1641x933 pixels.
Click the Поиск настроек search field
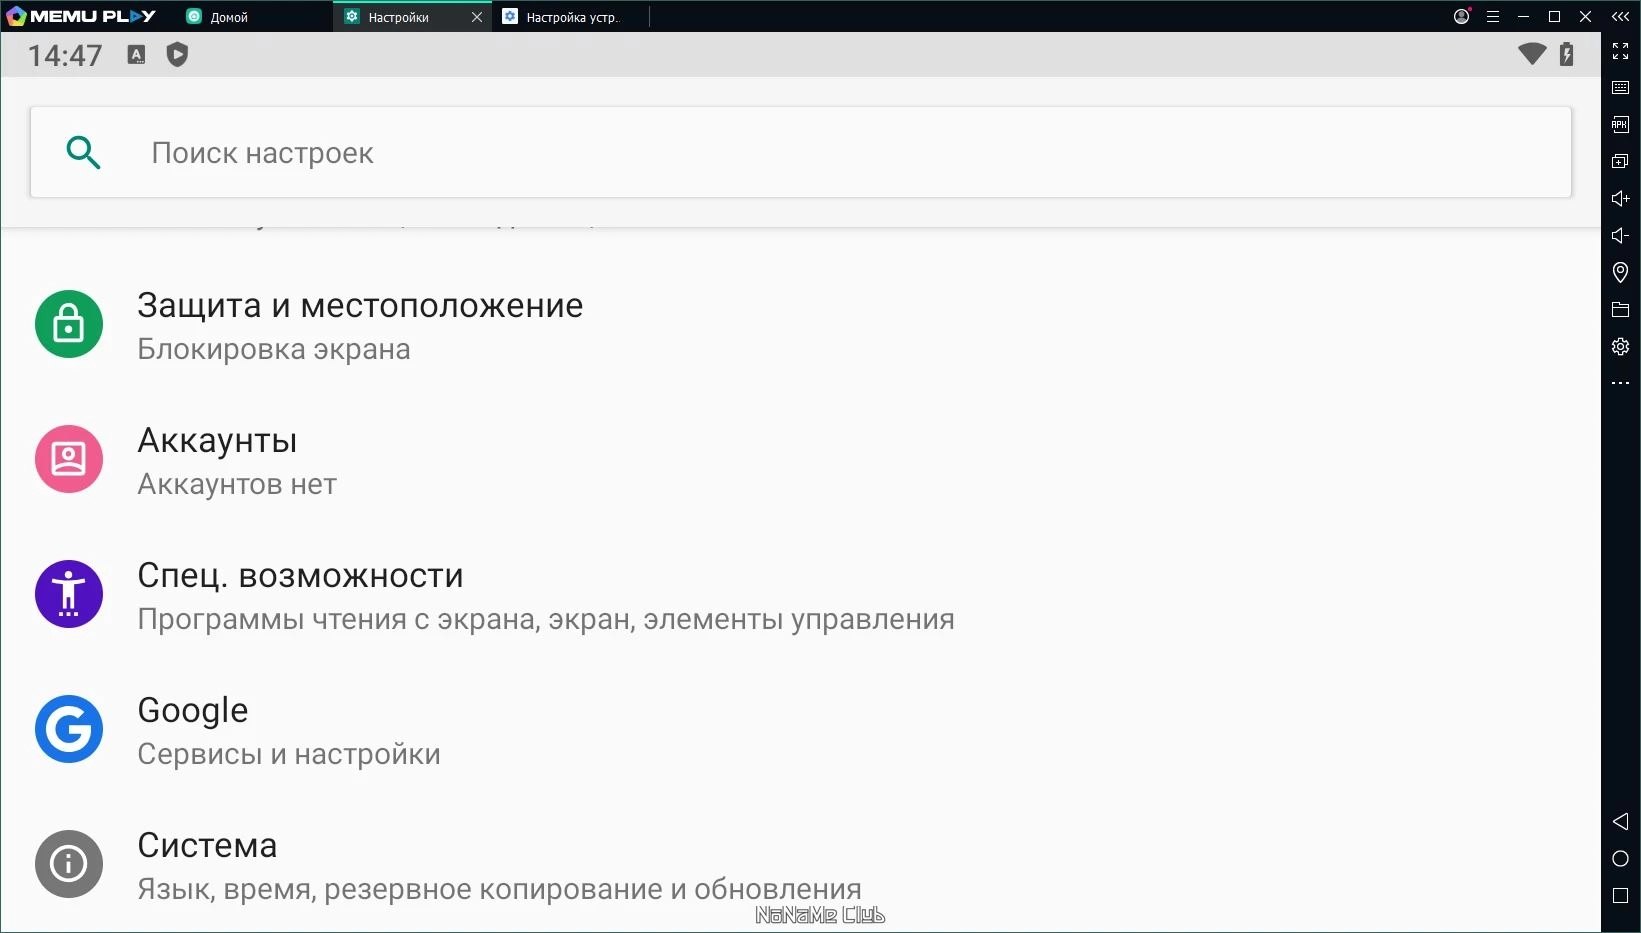[801, 152]
